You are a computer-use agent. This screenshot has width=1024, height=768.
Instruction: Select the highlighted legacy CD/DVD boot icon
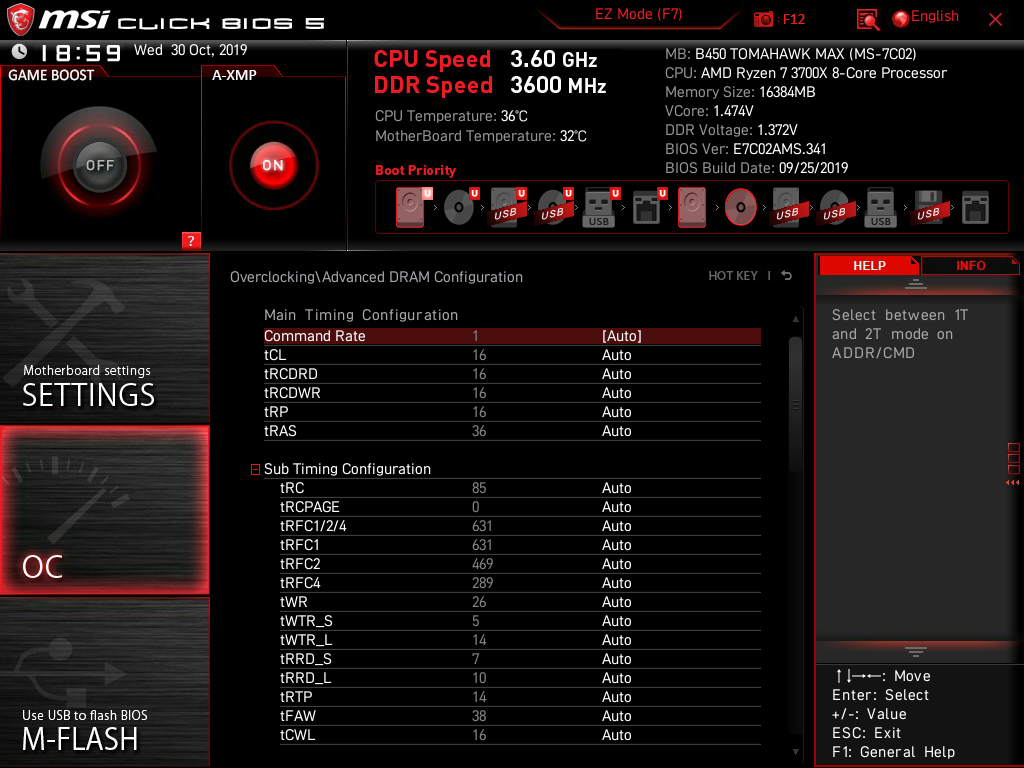[x=741, y=207]
